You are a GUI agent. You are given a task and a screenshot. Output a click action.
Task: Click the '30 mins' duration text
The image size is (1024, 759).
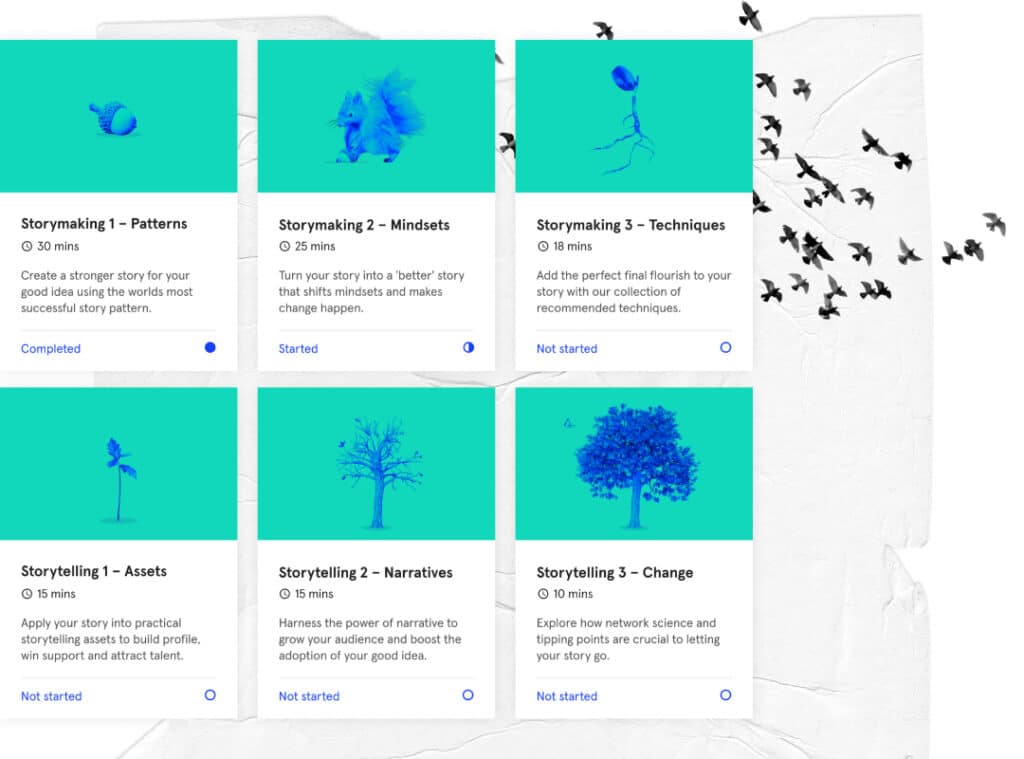[58, 246]
